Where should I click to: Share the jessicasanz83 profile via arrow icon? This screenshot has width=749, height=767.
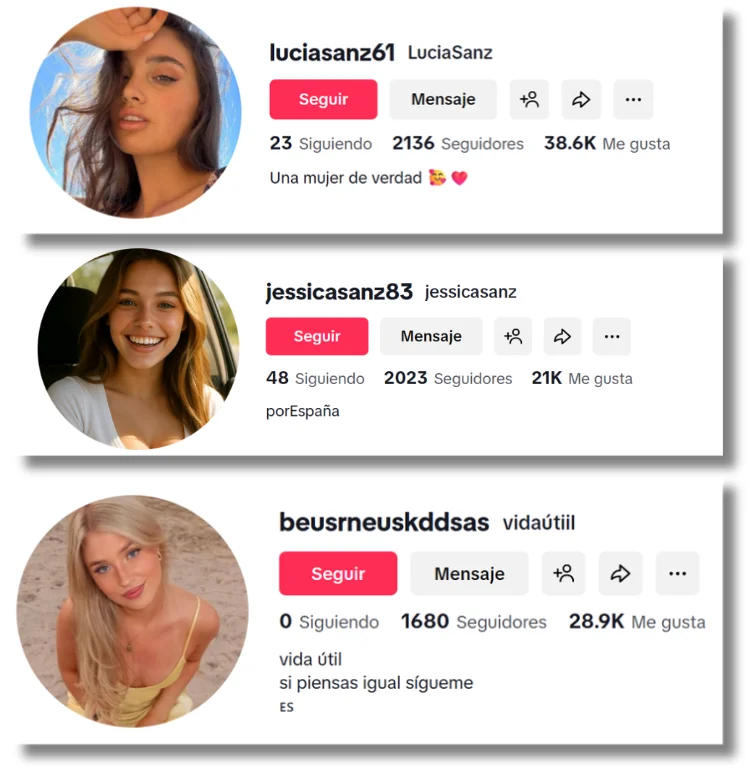(562, 336)
